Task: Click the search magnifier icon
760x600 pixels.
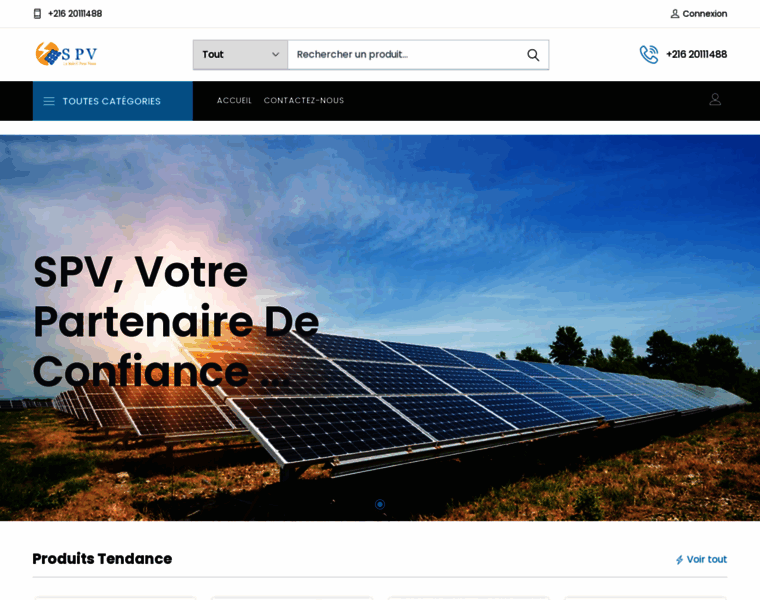Action: pyautogui.click(x=533, y=55)
